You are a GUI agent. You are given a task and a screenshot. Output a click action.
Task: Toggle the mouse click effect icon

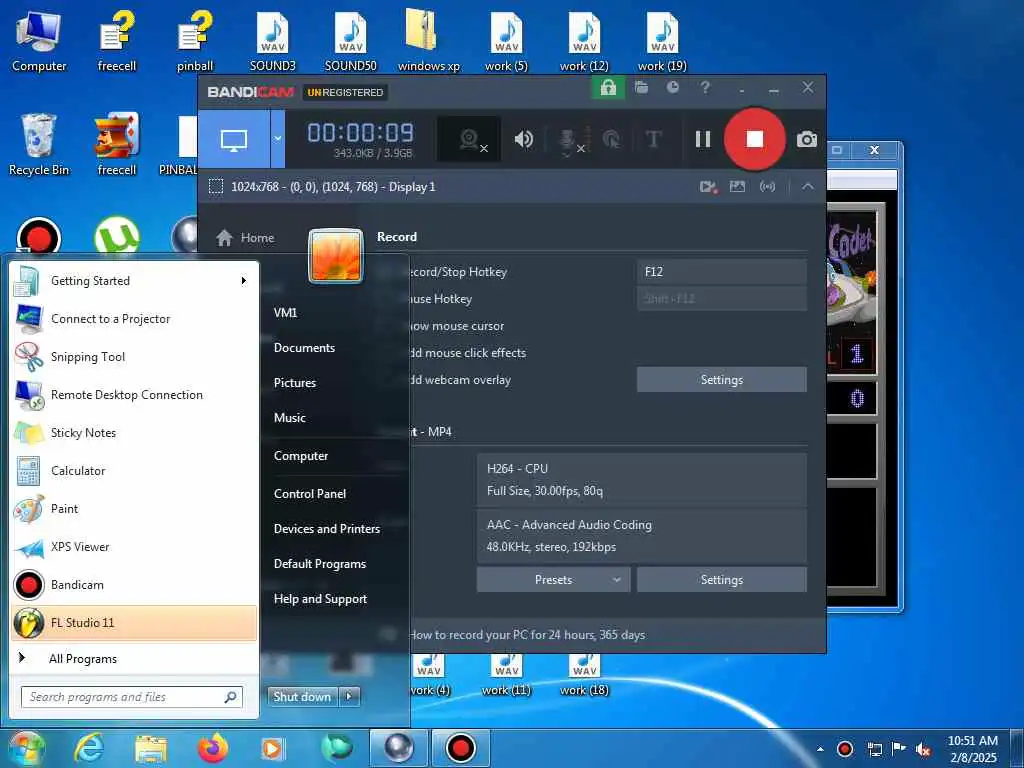tap(612, 139)
